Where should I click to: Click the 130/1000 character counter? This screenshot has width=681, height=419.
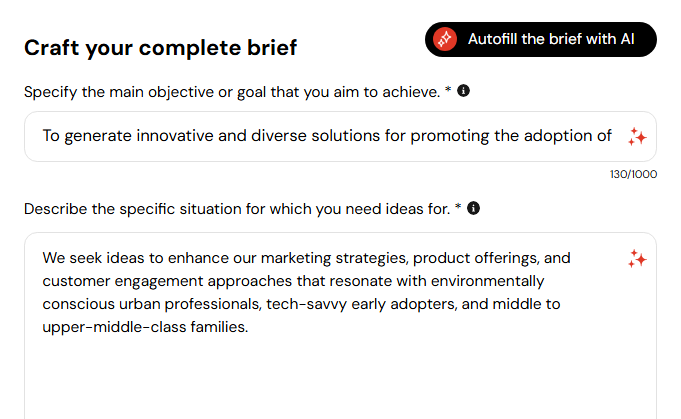[633, 174]
